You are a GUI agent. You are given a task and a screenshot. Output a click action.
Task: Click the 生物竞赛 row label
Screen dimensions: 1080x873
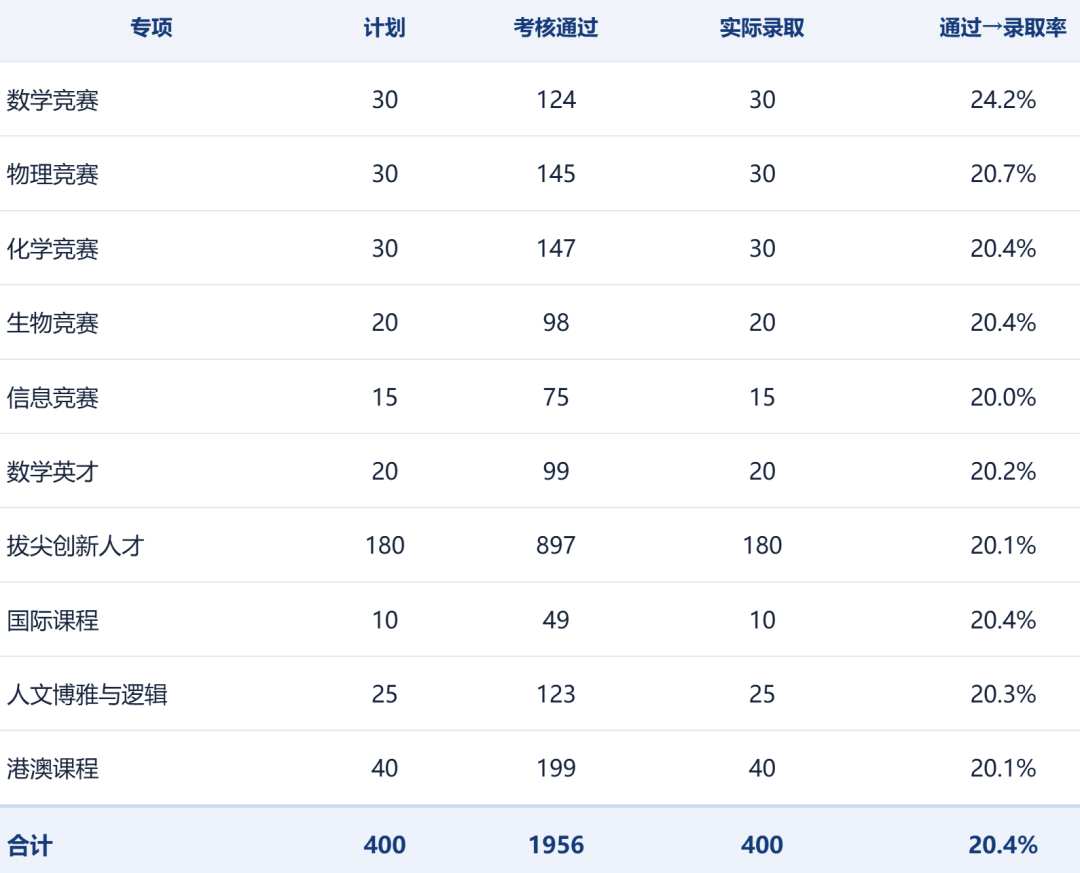[x=53, y=323]
